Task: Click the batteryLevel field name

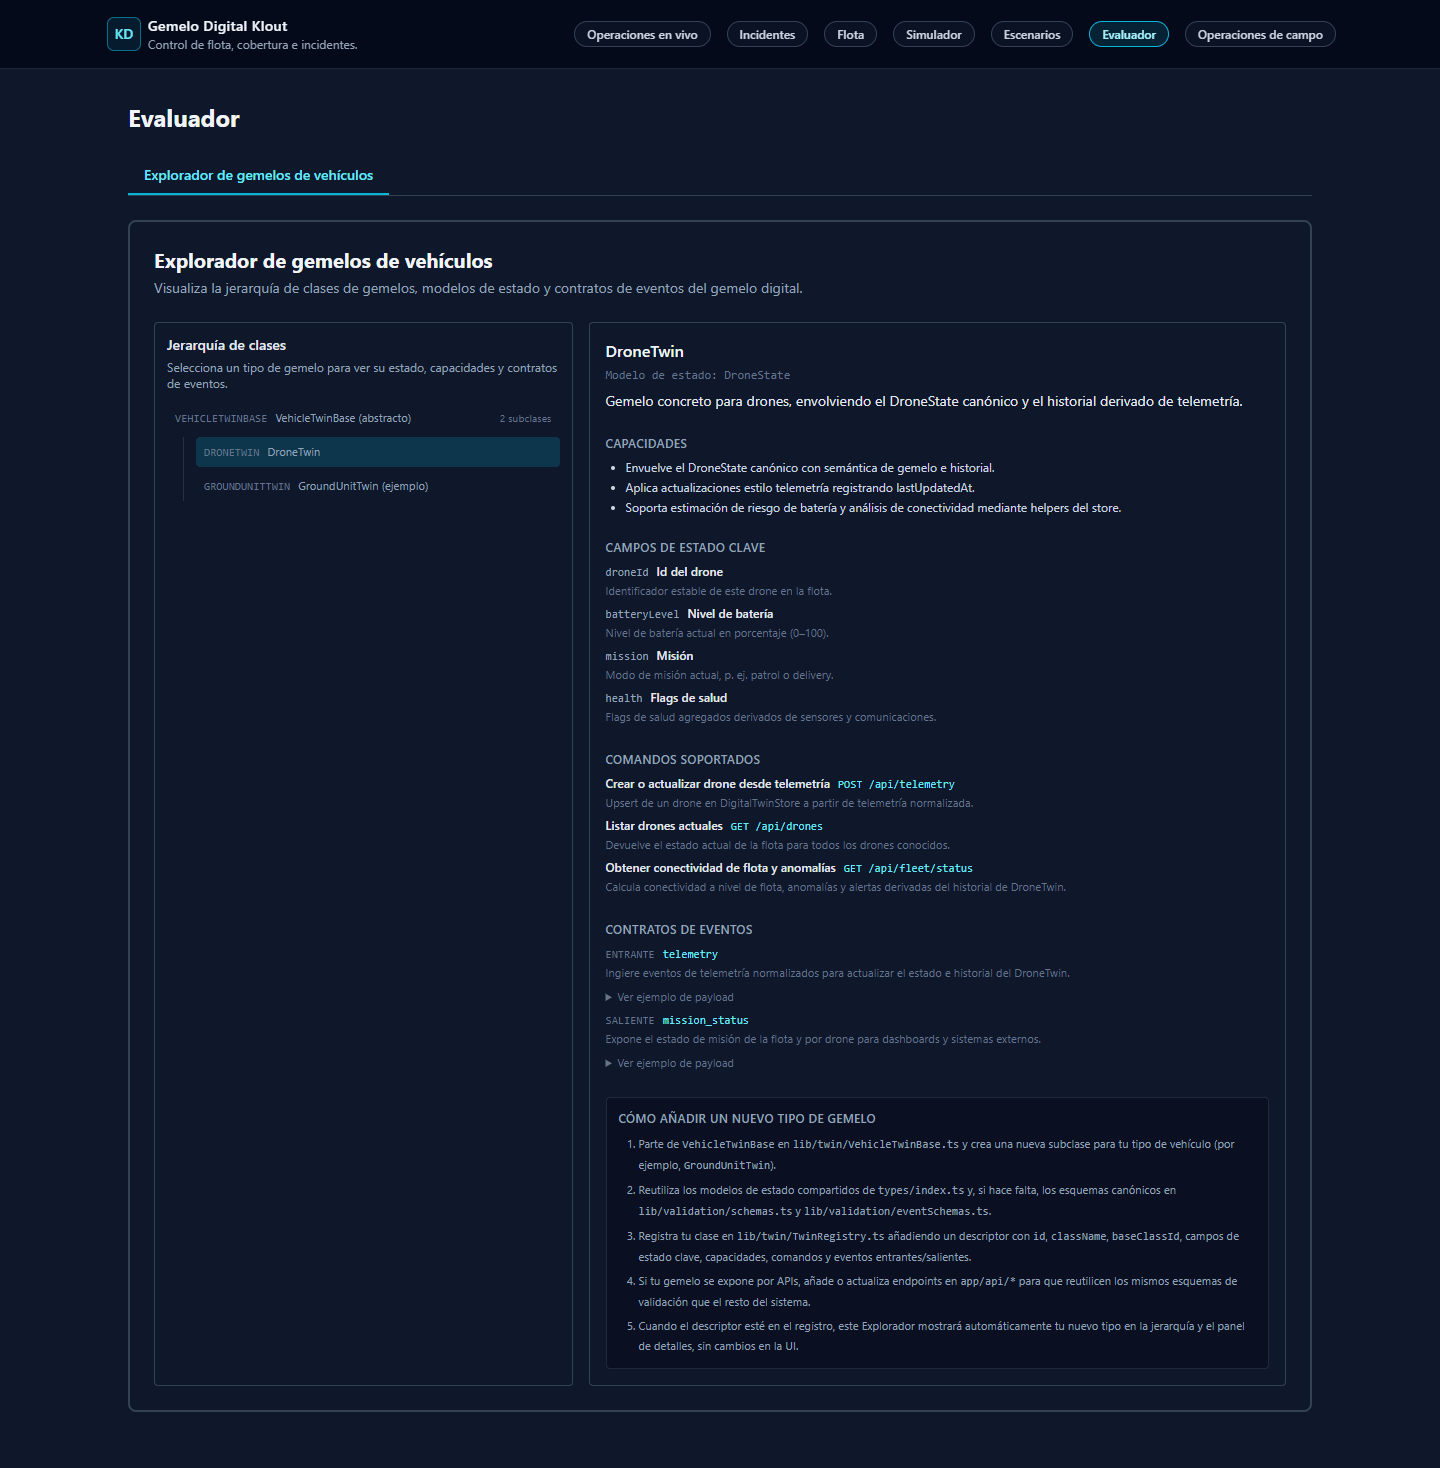Action: 642,615
